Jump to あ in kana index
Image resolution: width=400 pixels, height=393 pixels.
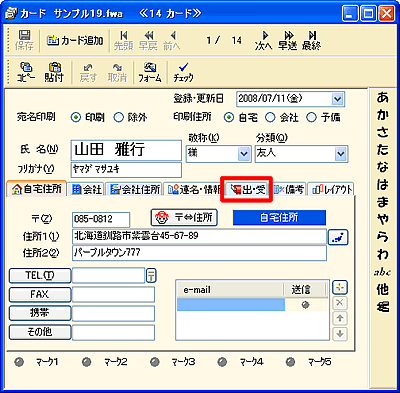pos(383,98)
